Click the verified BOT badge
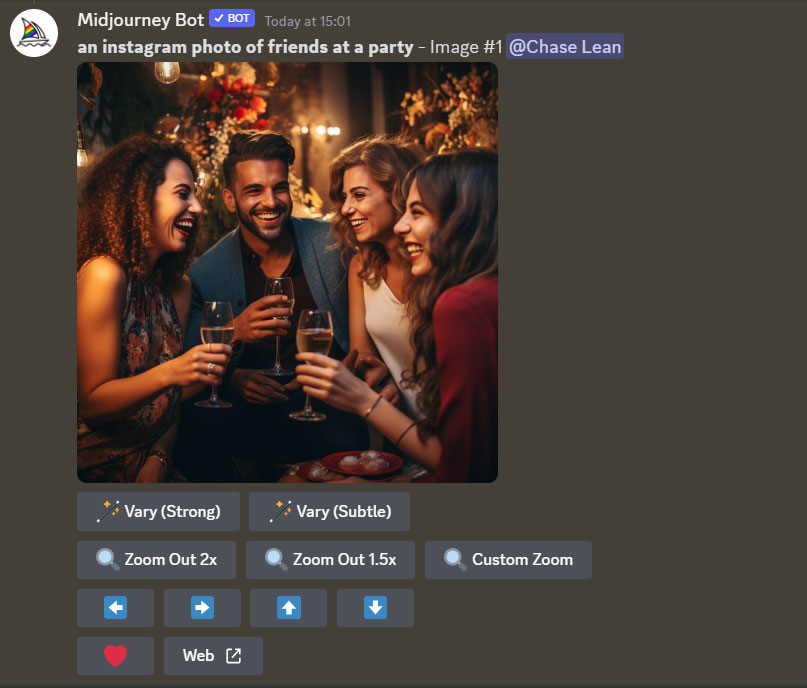The height and width of the screenshot is (688, 807). point(232,19)
